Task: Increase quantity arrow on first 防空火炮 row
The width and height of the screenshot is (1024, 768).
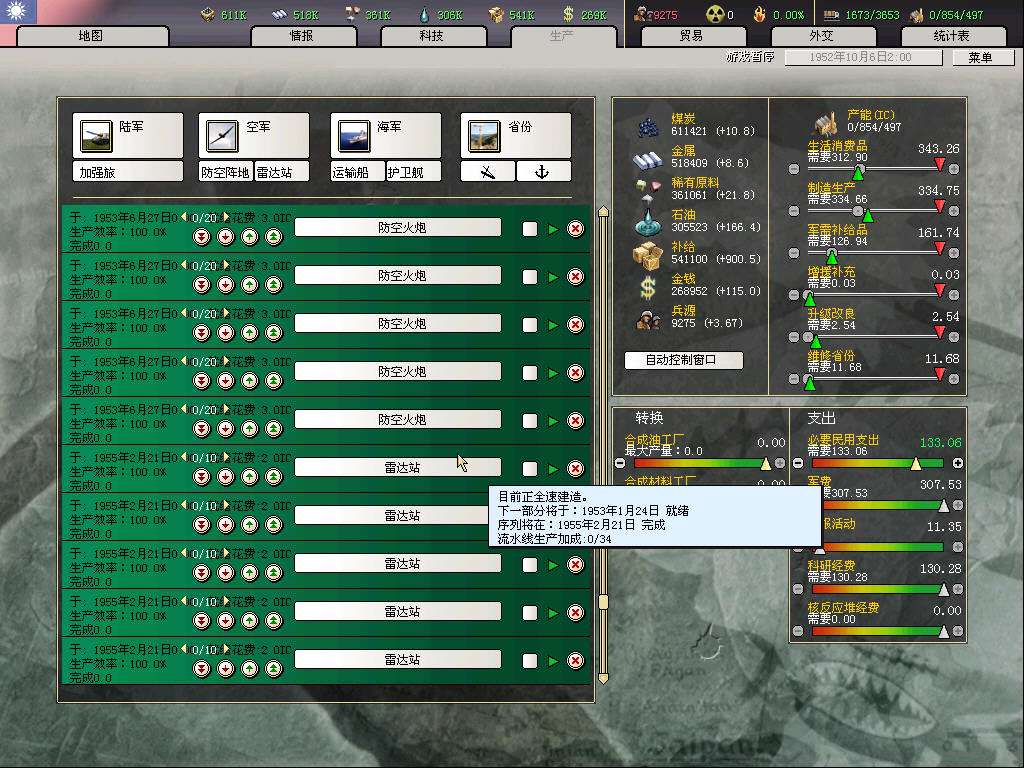Action: [225, 217]
